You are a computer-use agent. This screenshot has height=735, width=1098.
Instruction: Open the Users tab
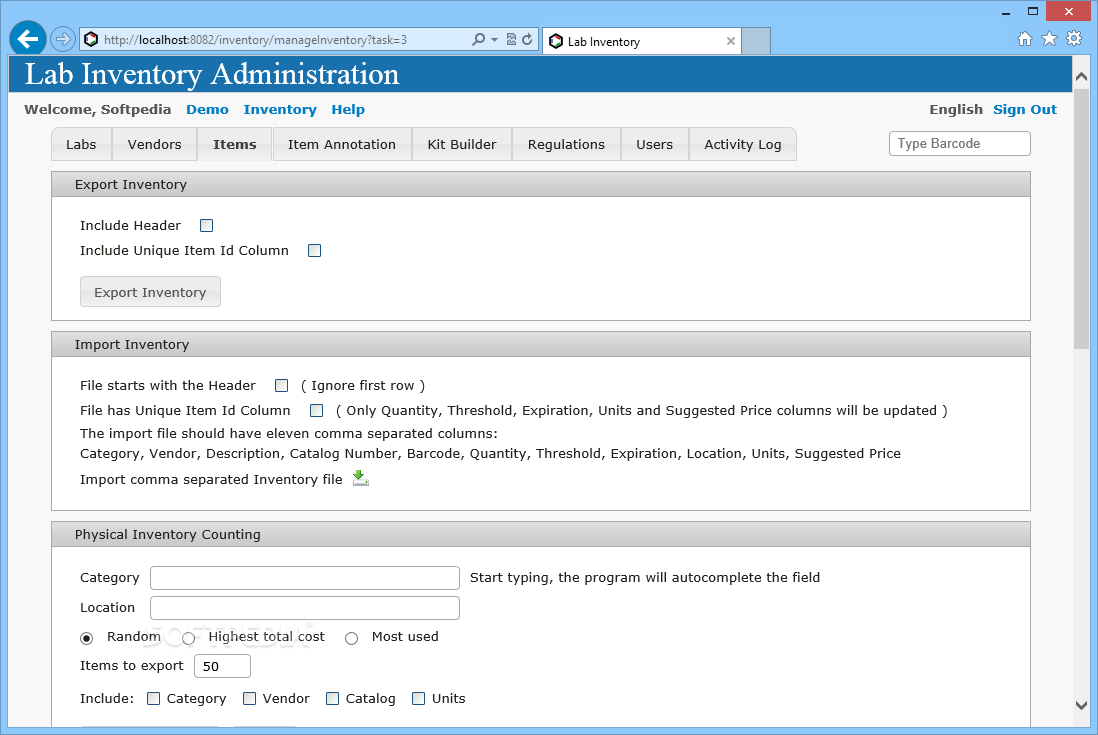(654, 144)
